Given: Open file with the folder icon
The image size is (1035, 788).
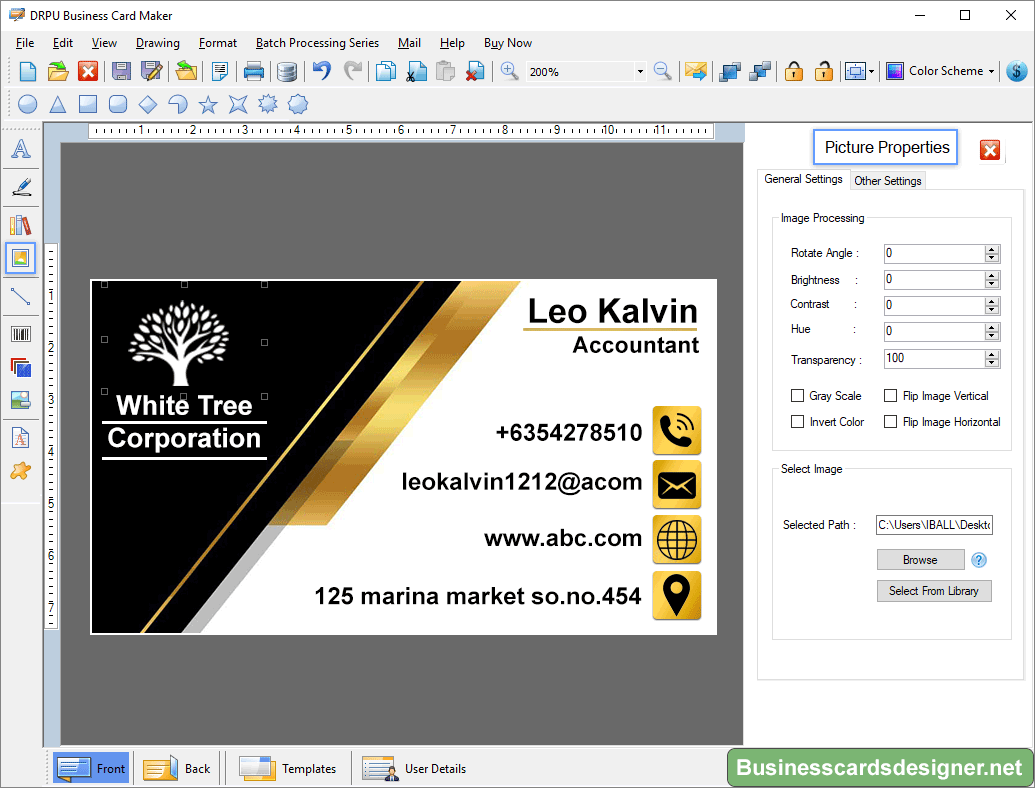Looking at the screenshot, I should [58, 71].
